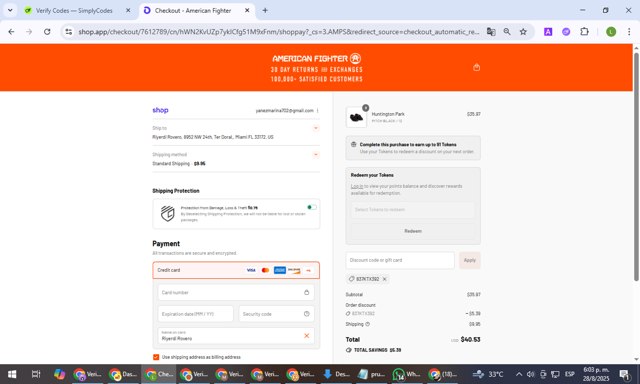Switch to Verify Codes — SimplyCodes tab

click(x=74, y=11)
